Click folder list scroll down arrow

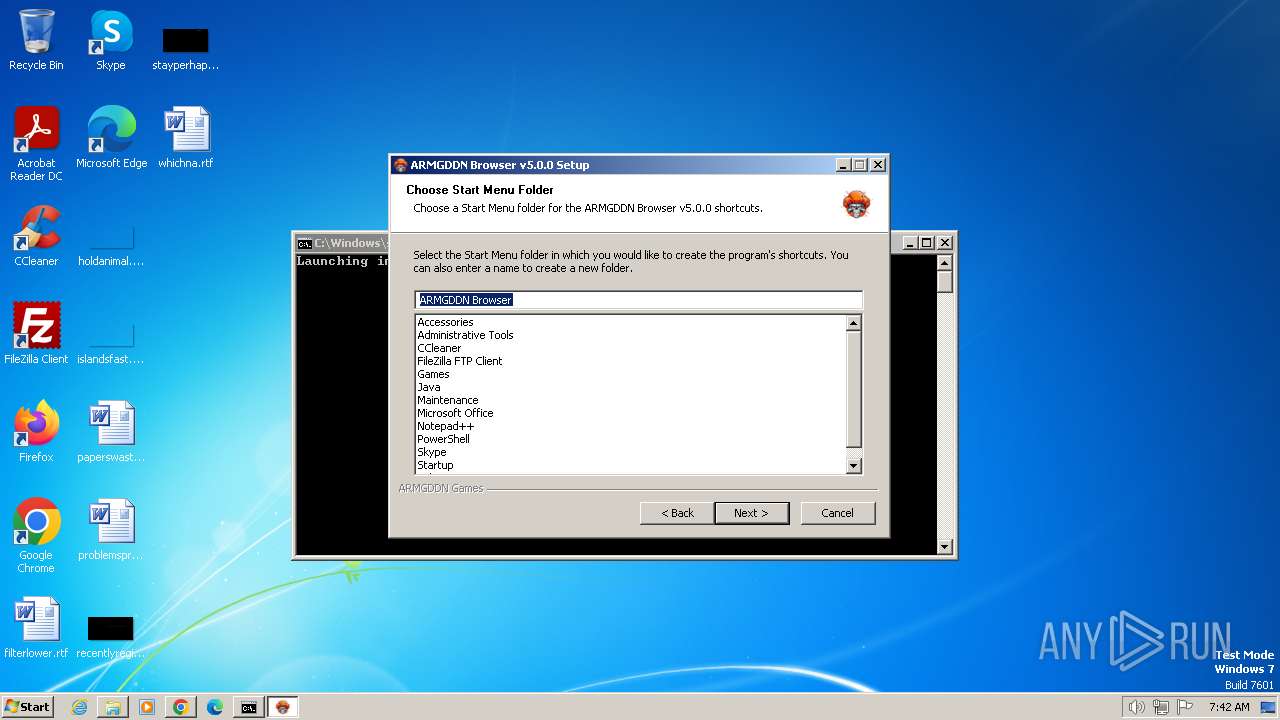[853, 465]
